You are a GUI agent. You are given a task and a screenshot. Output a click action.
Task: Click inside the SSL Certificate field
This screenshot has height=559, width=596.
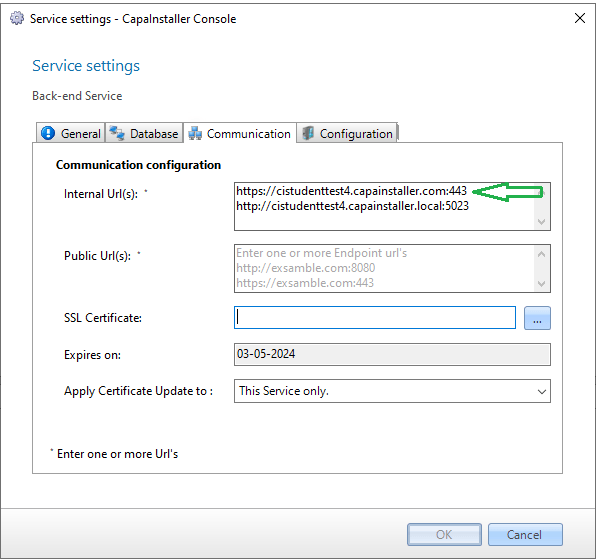tap(375, 318)
